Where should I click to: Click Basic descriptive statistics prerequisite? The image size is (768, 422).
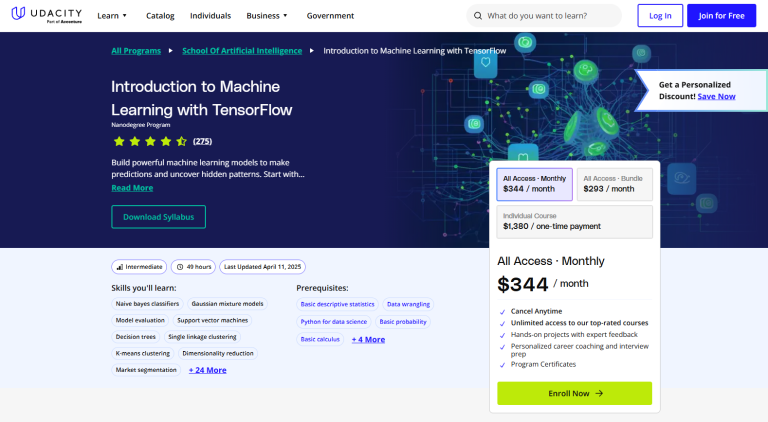337,304
